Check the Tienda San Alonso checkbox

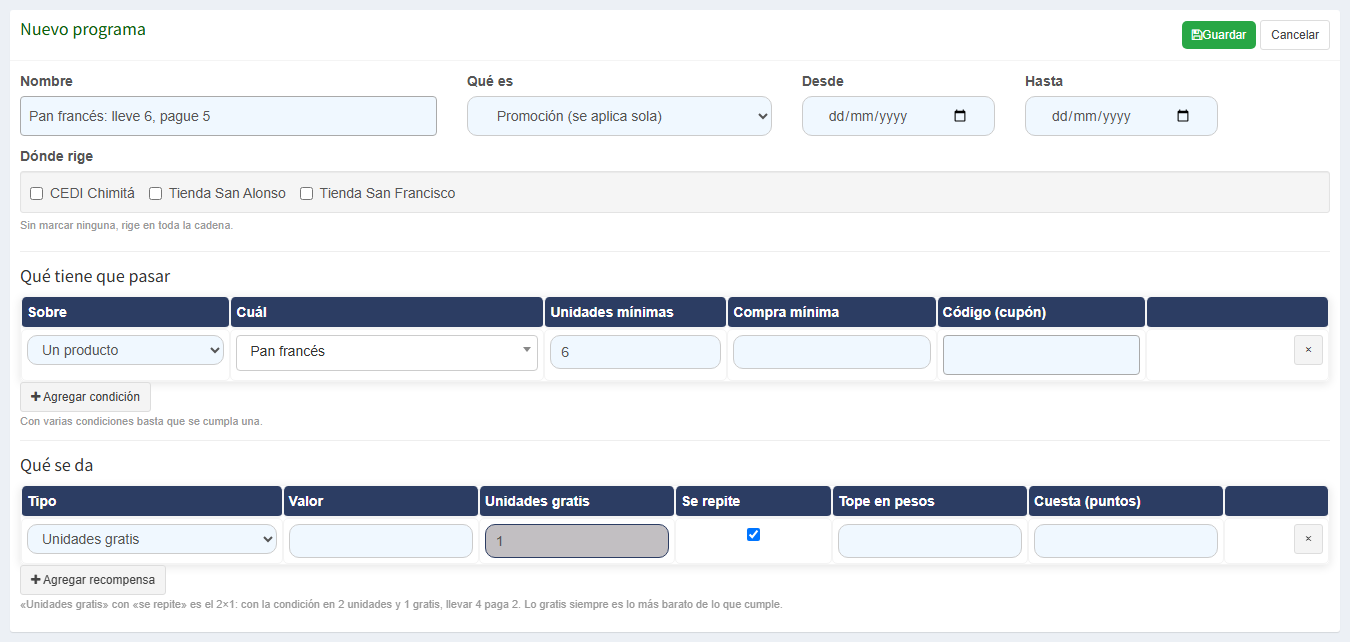156,193
